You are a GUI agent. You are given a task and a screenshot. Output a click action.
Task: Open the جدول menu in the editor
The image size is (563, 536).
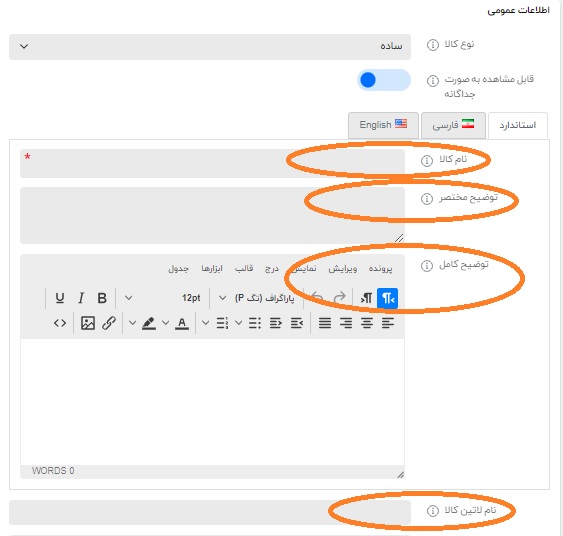click(x=178, y=269)
